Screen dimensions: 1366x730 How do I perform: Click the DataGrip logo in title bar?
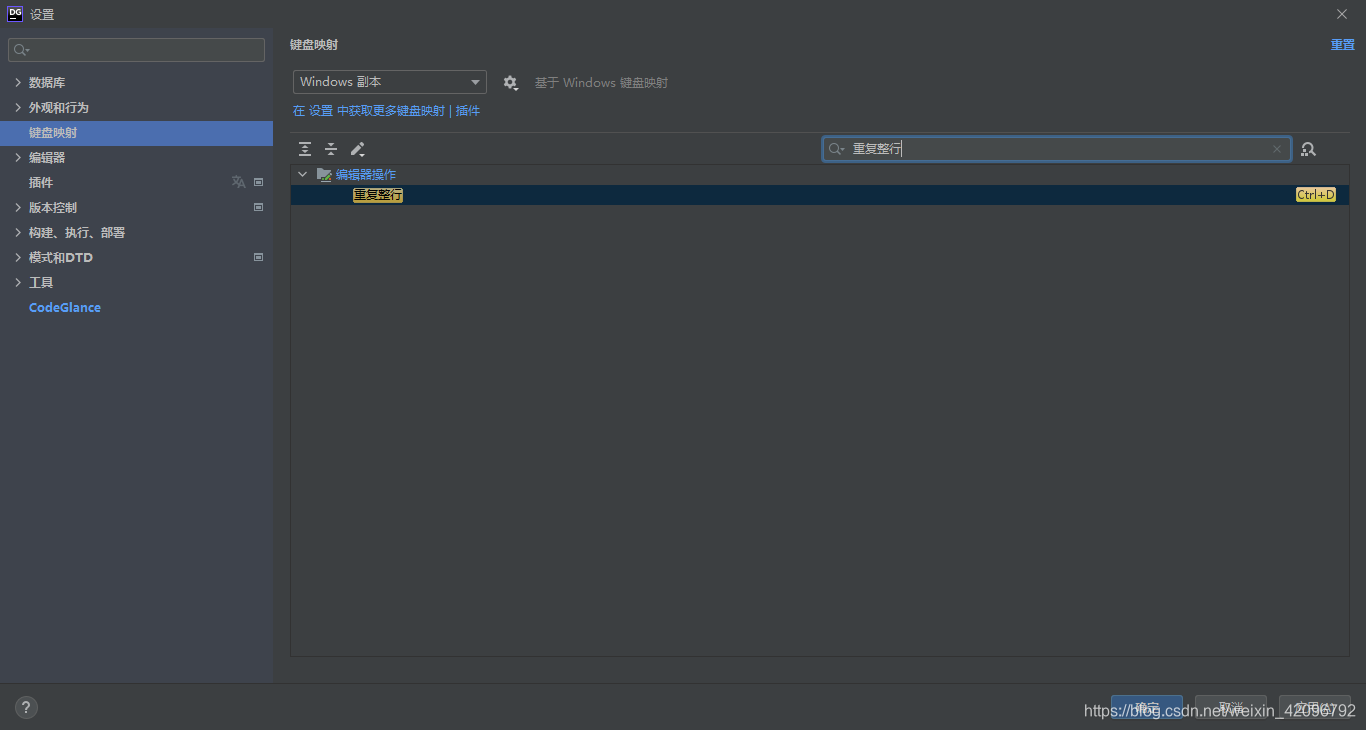tap(15, 14)
